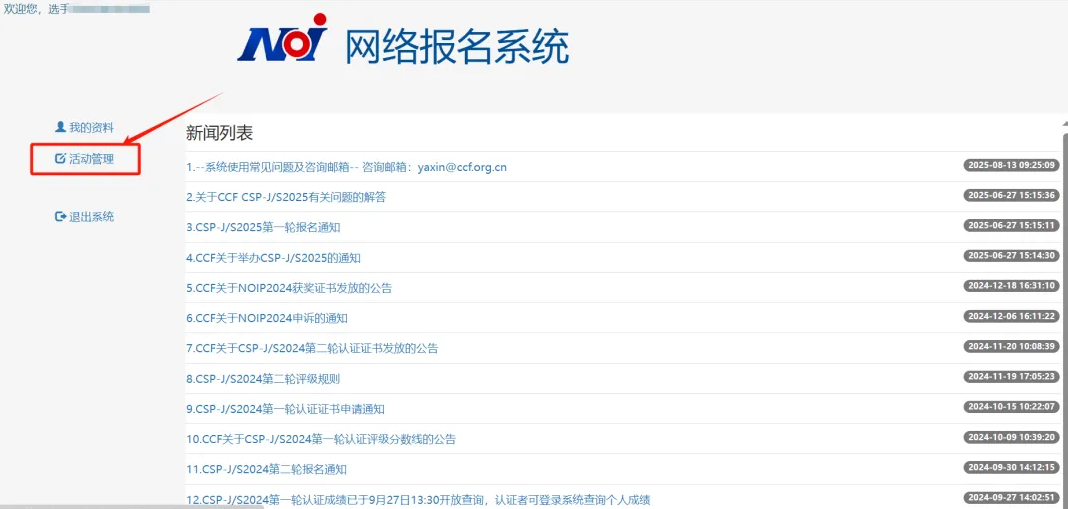Open CSP-J/S2024第一轮认证证书申请通知 link
This screenshot has width=1068, height=509.
[285, 409]
